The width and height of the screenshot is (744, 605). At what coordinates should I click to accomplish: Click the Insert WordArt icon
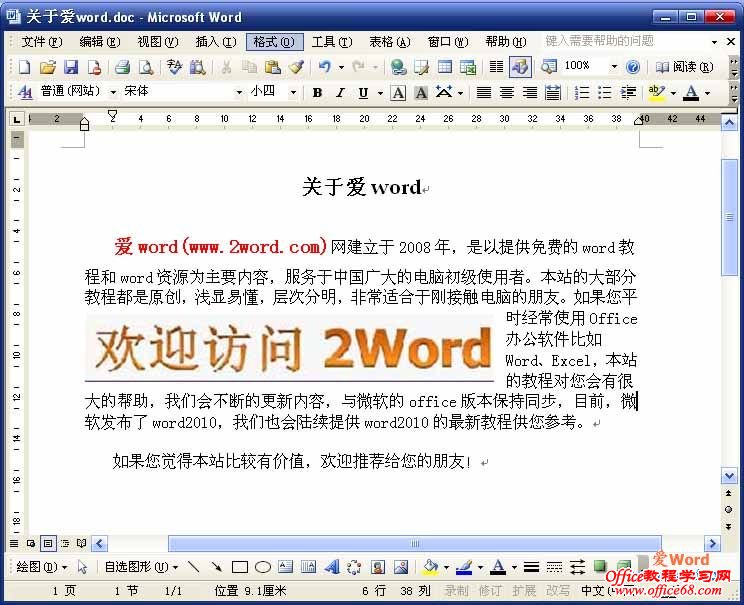coord(332,567)
